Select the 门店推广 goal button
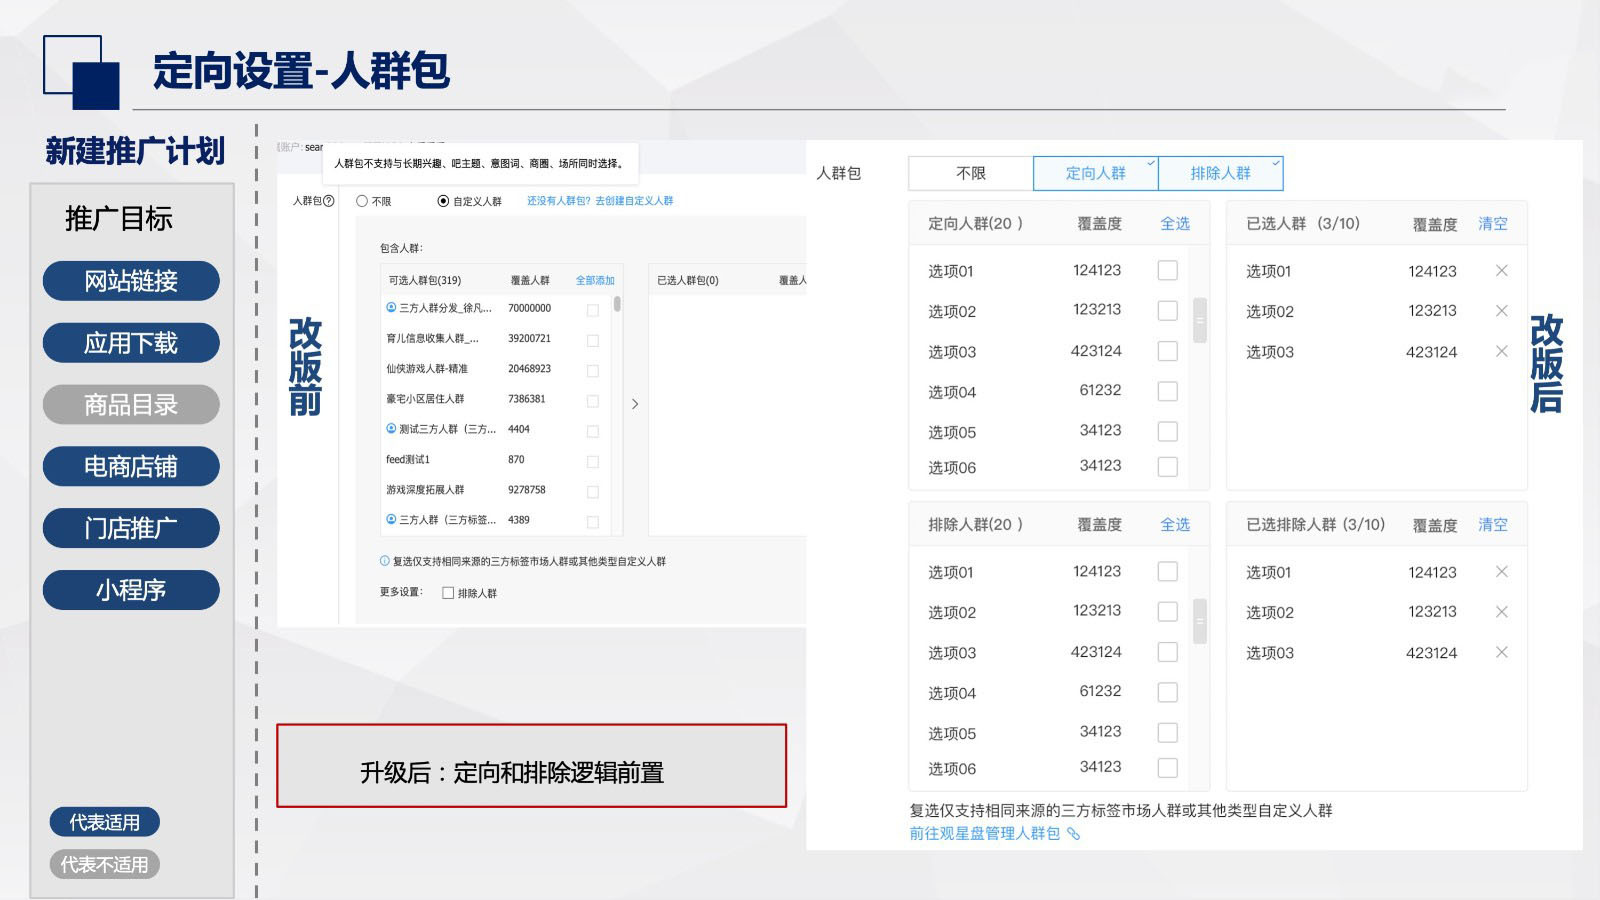 coord(131,528)
